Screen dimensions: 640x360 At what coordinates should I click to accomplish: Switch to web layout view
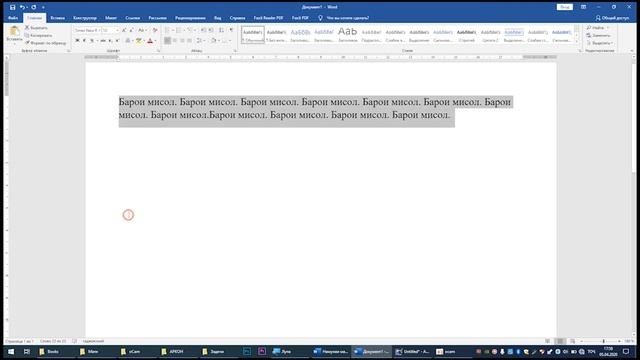pos(573,341)
